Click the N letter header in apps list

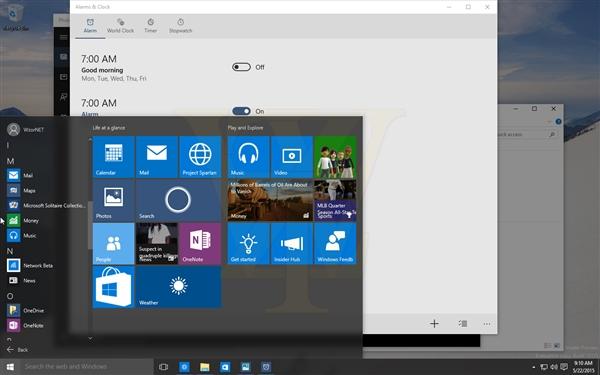(10, 251)
